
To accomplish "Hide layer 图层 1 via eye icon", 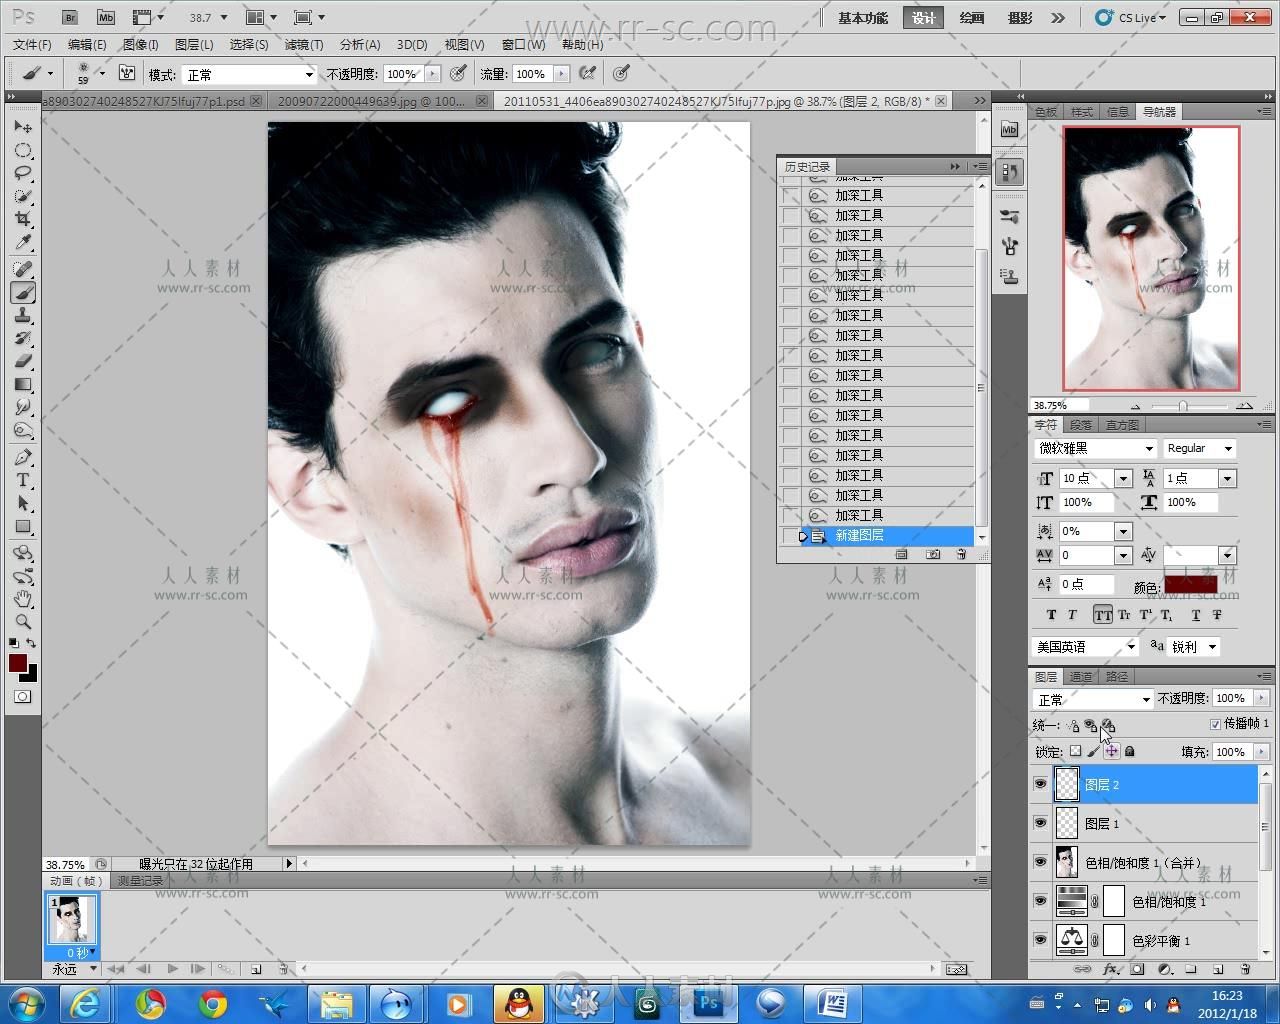I will [x=1040, y=823].
